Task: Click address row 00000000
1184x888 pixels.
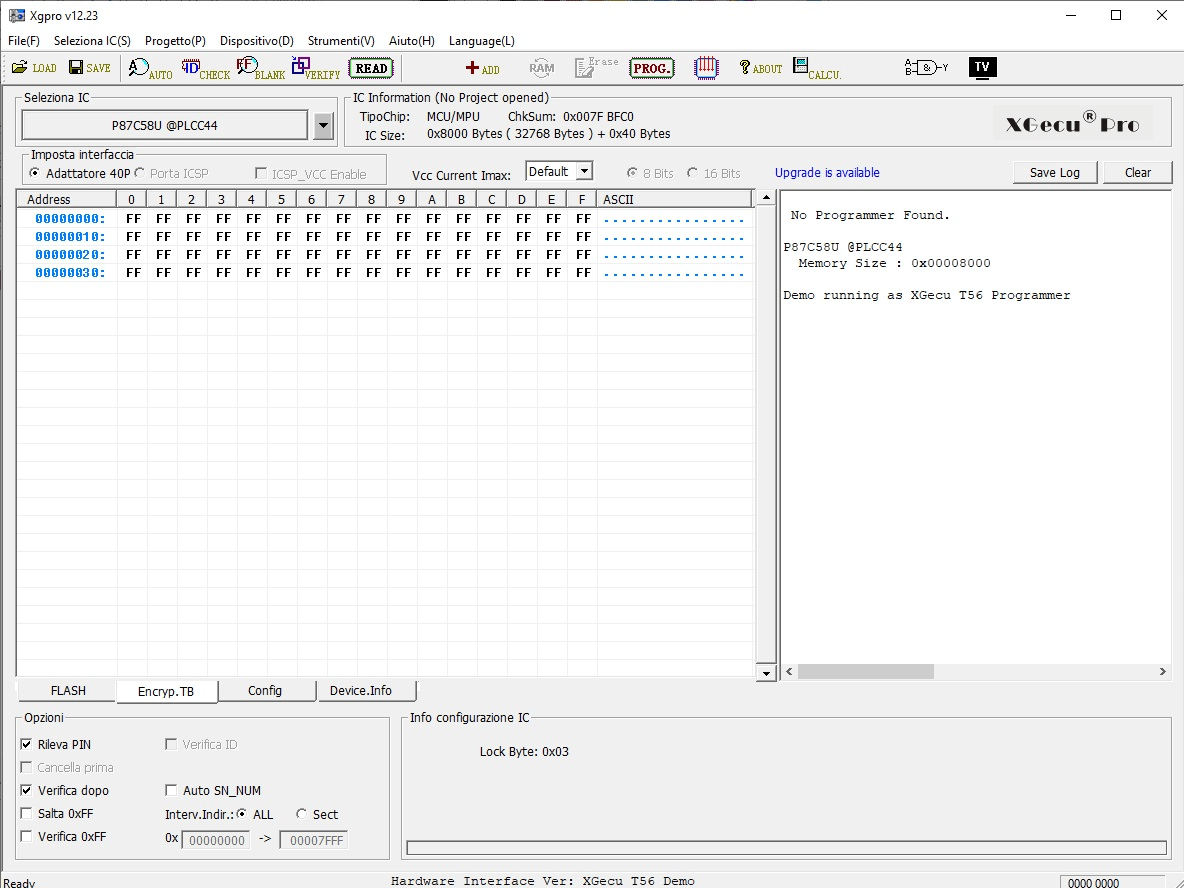Action: tap(385, 219)
